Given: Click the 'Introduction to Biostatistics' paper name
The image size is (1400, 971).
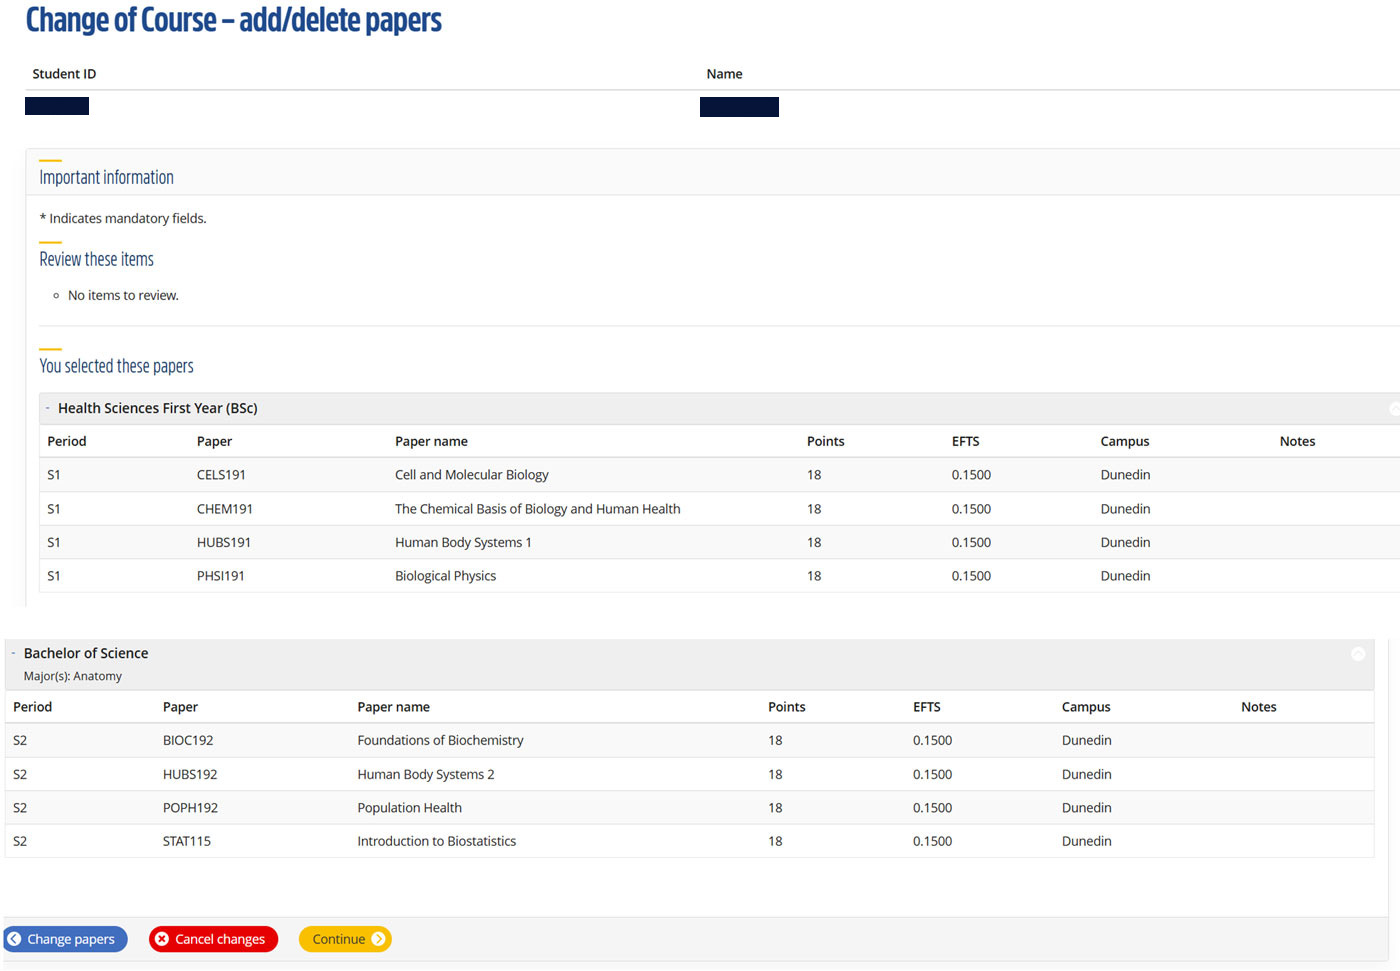Looking at the screenshot, I should 437,841.
